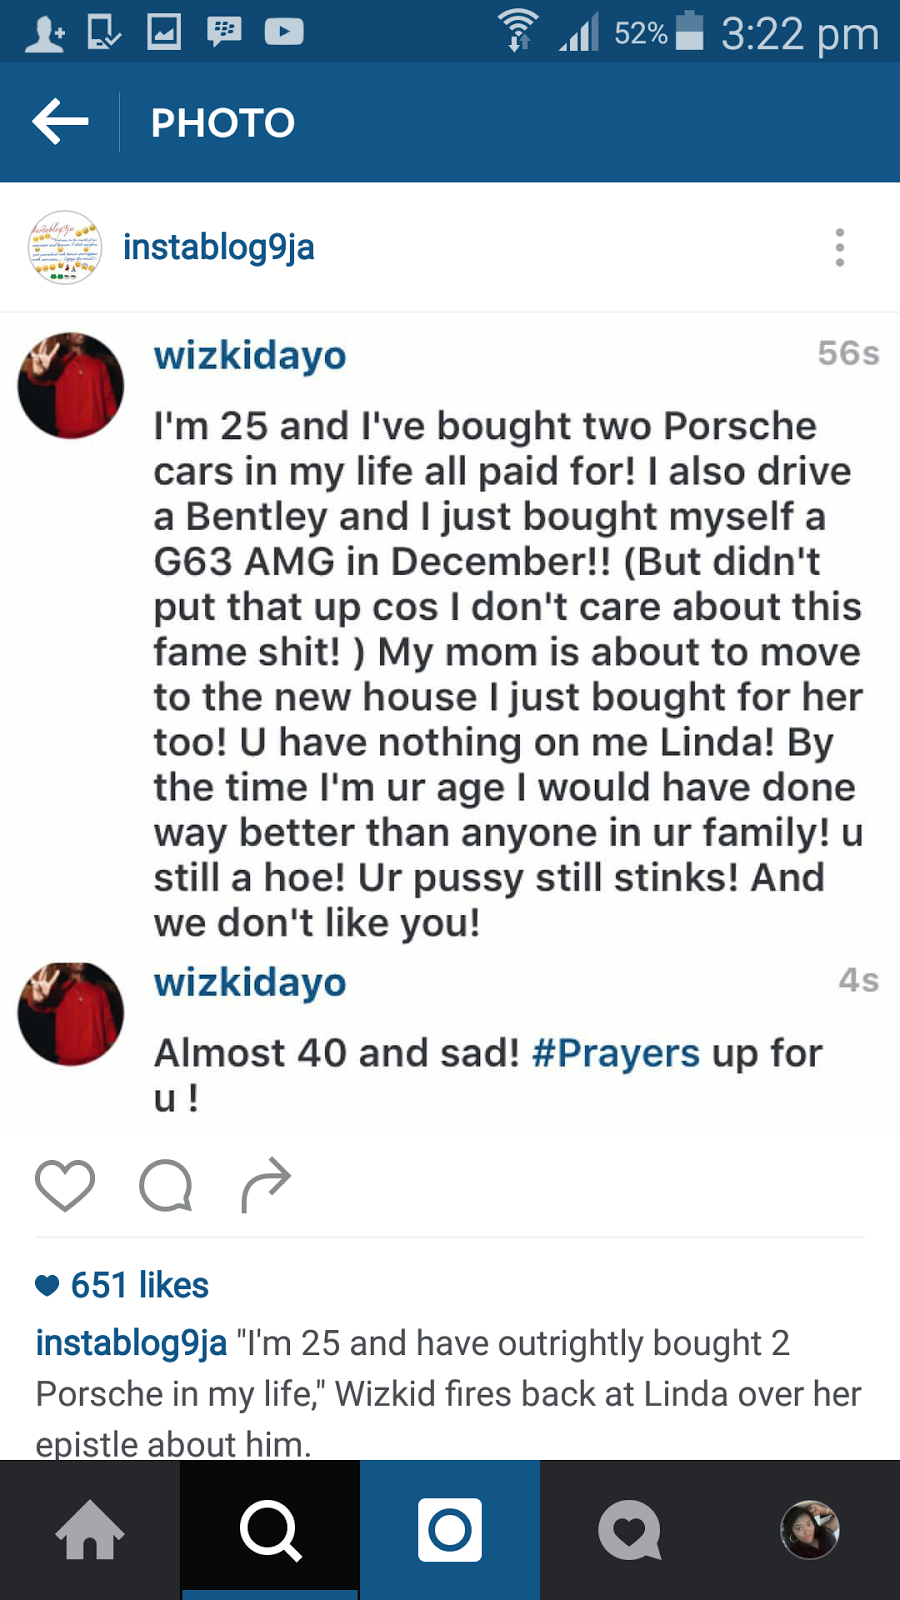
Task: Open the three-dot options menu
Action: [840, 247]
